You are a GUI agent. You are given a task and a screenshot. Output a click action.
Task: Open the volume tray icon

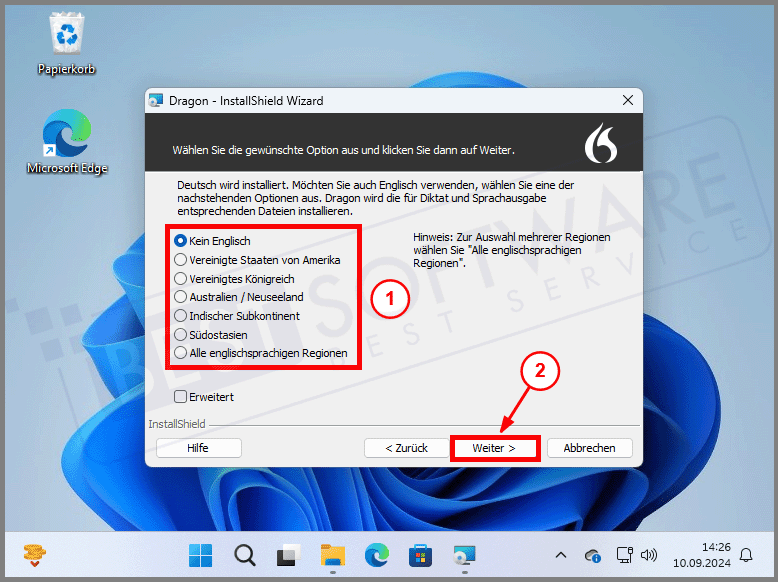point(648,555)
